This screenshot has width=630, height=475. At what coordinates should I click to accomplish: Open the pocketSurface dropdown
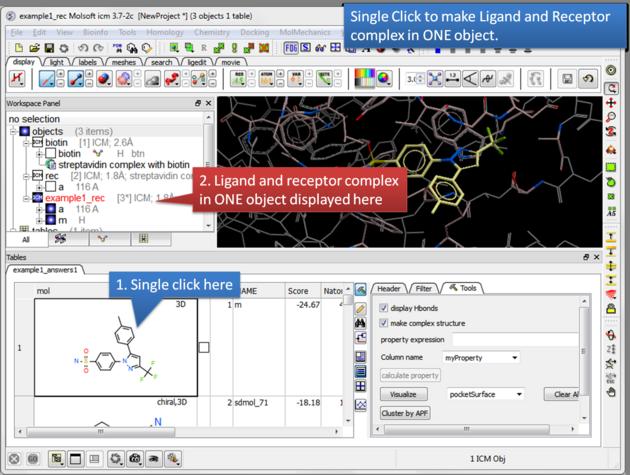coord(485,394)
